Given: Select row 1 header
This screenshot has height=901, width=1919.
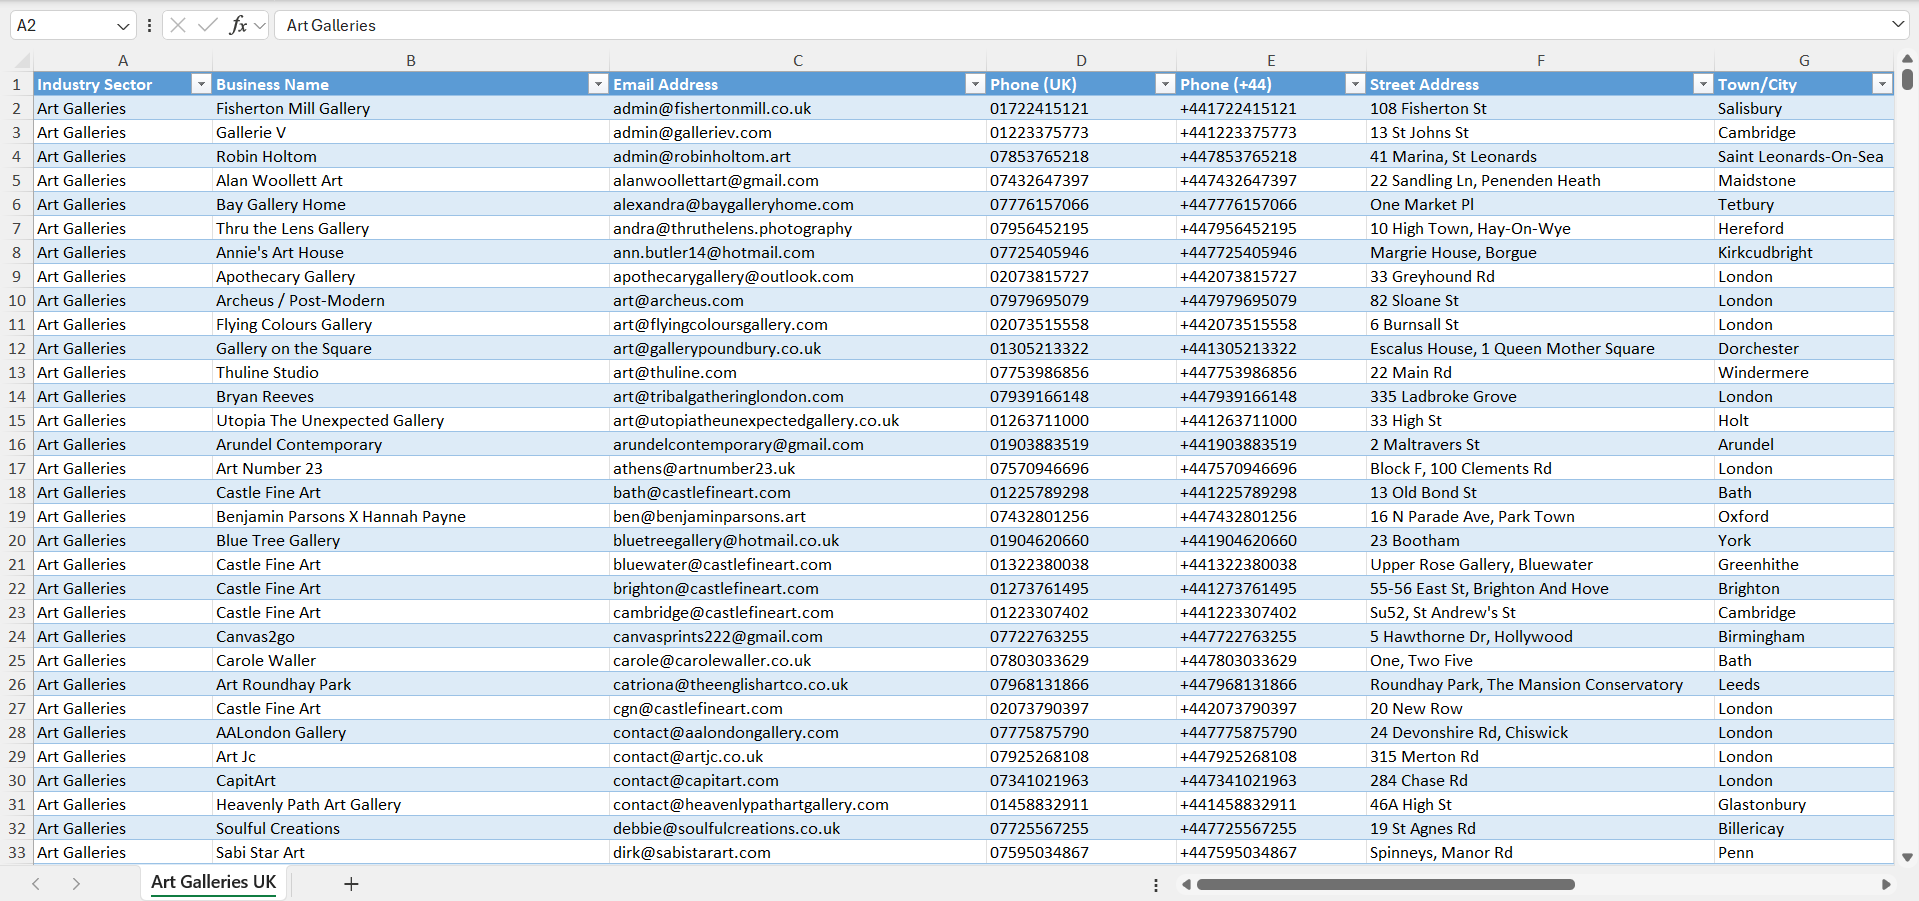Looking at the screenshot, I should pyautogui.click(x=17, y=84).
